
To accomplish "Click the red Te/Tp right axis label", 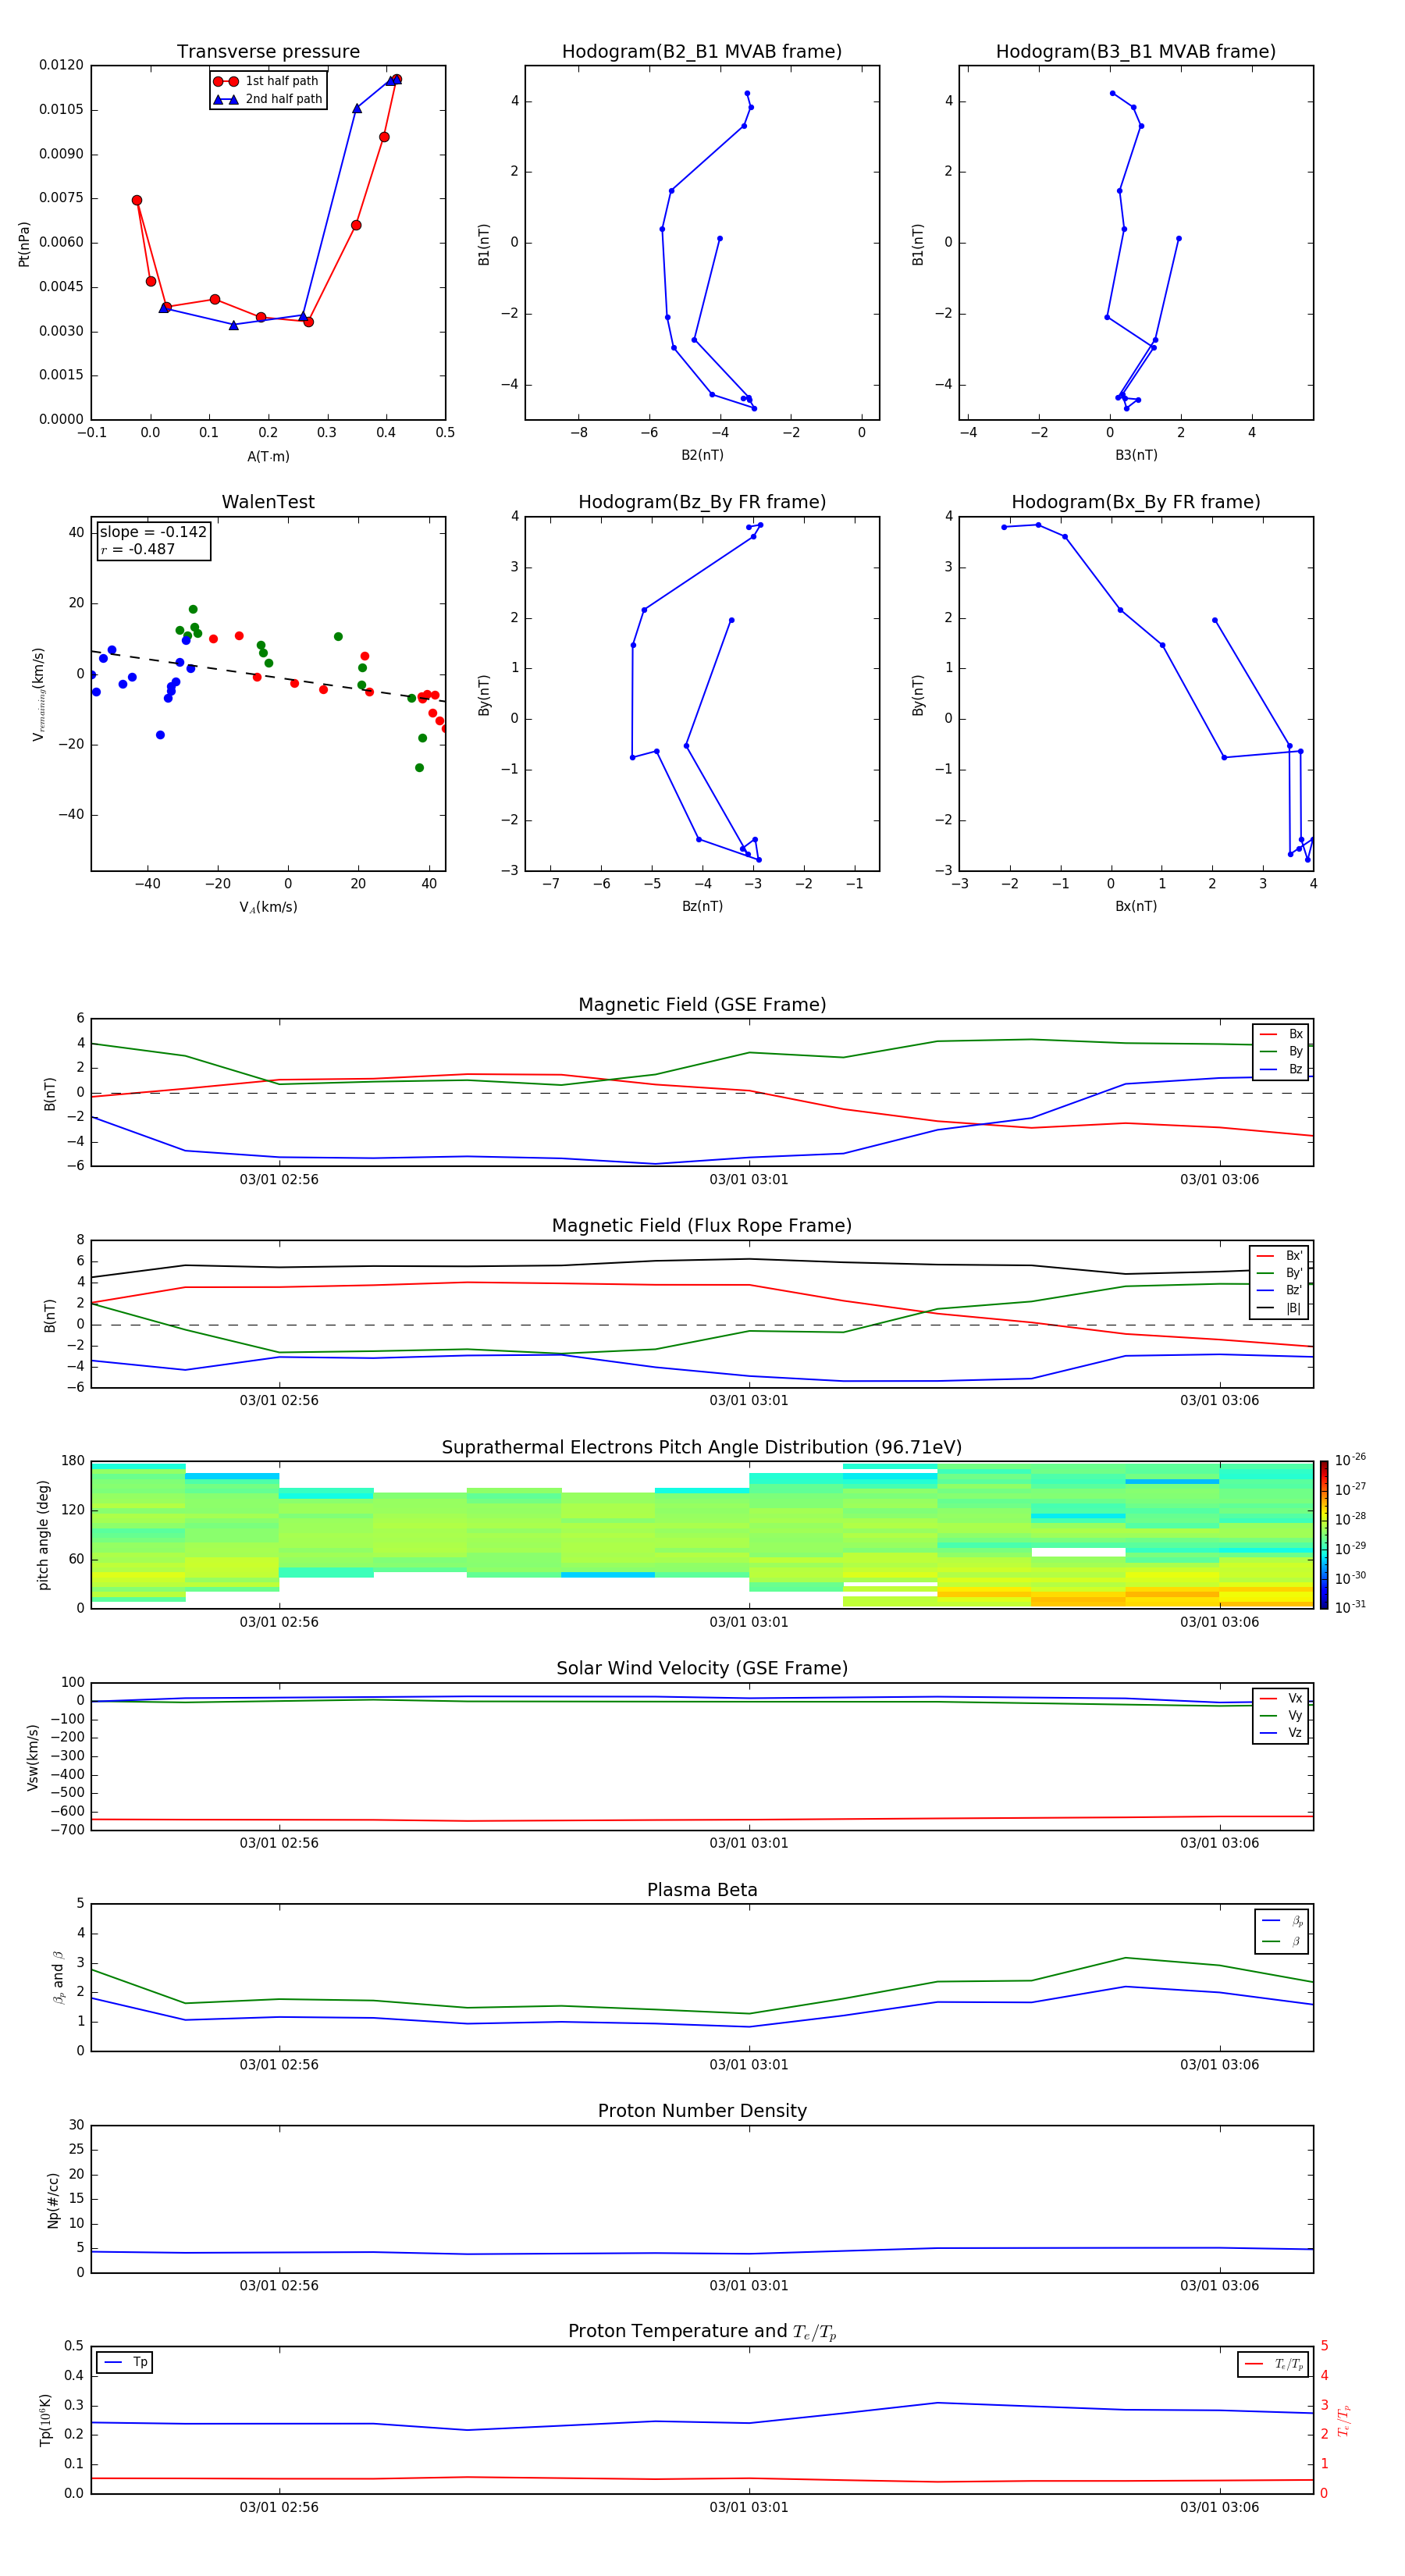I will point(1344,2421).
